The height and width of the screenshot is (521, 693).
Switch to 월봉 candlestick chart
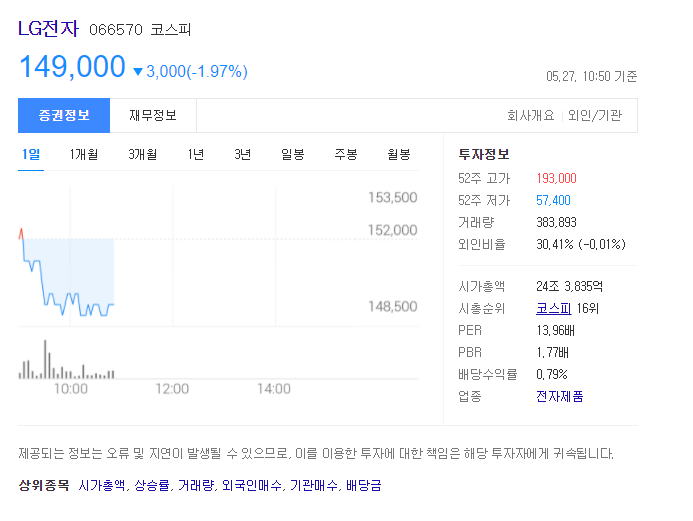coord(399,154)
